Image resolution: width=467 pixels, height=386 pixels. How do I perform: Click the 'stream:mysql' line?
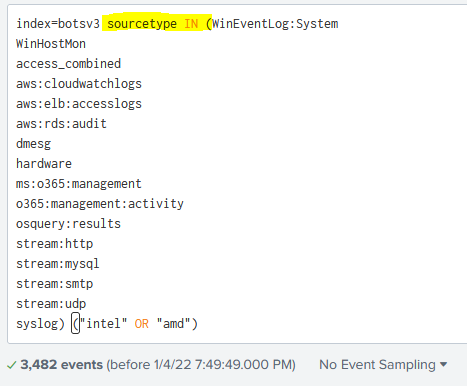(58, 264)
